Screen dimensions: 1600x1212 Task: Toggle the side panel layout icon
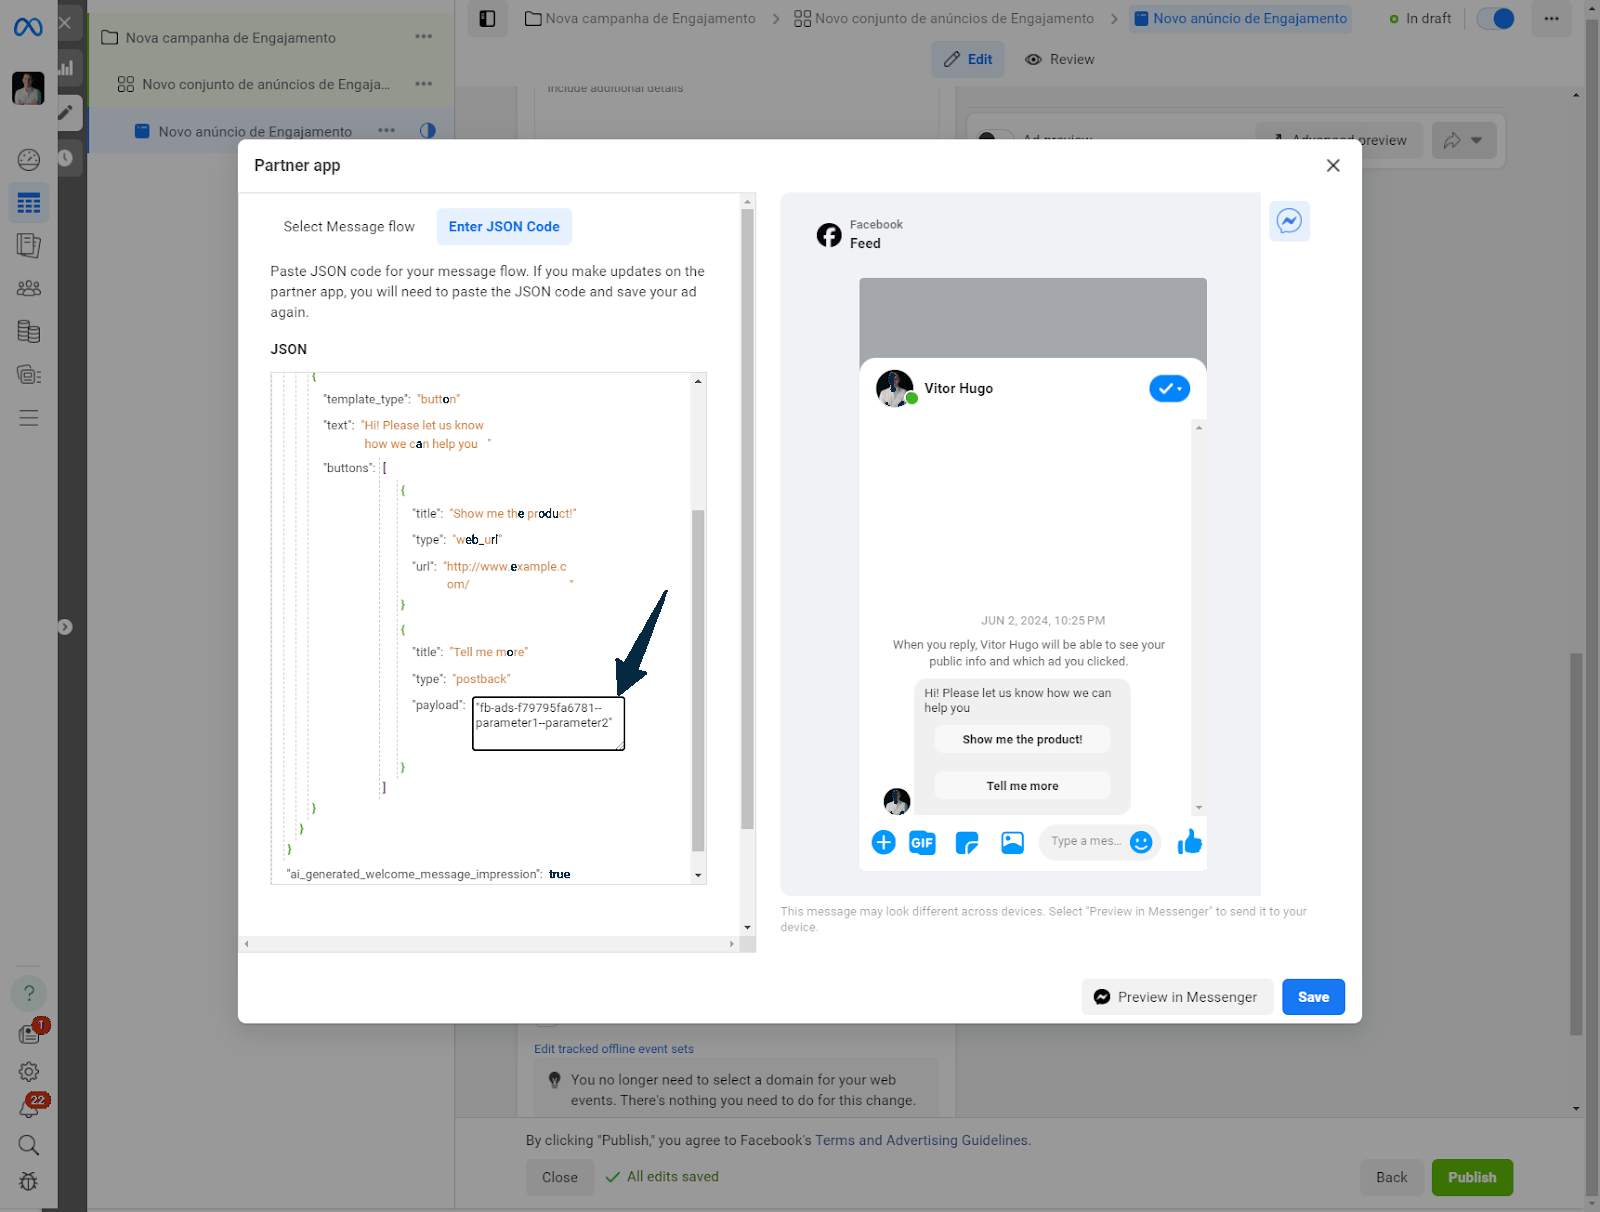coord(487,18)
